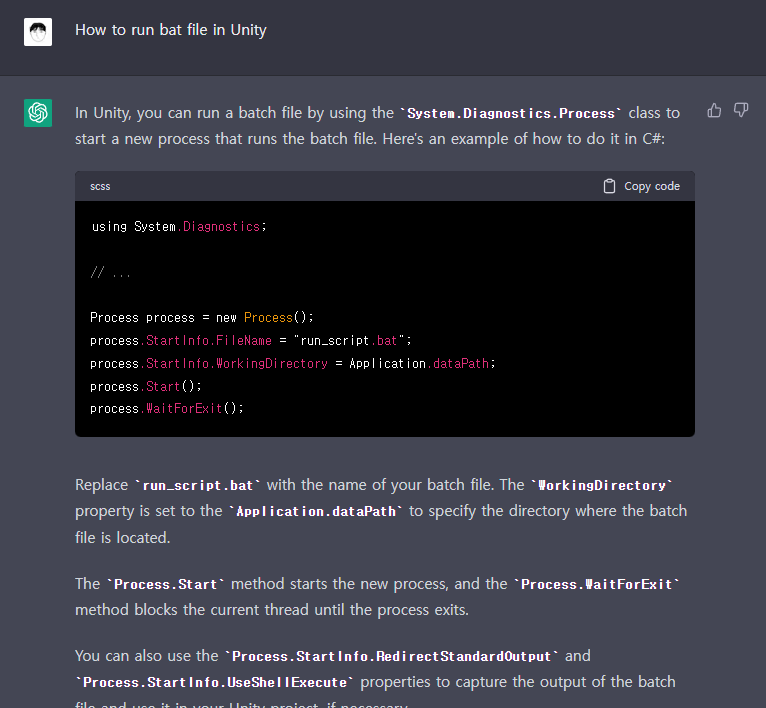Click the Copy code button
Image resolution: width=766 pixels, height=708 pixels.
[x=641, y=186]
